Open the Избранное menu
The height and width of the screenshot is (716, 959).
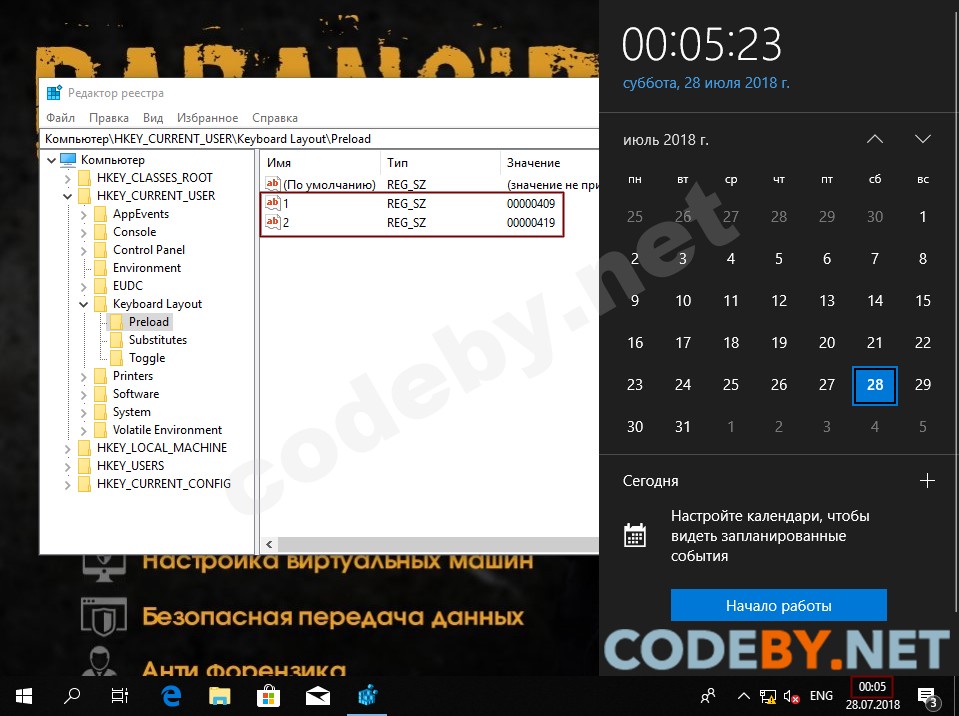207,117
